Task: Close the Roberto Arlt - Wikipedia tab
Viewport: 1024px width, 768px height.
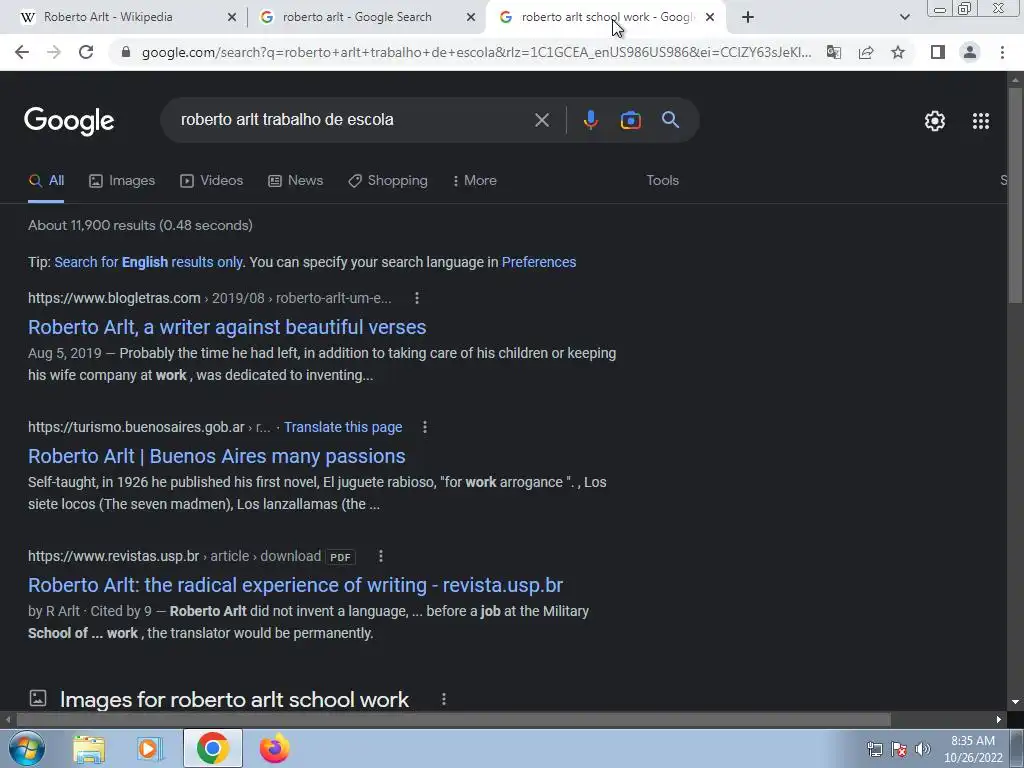Action: tap(232, 18)
